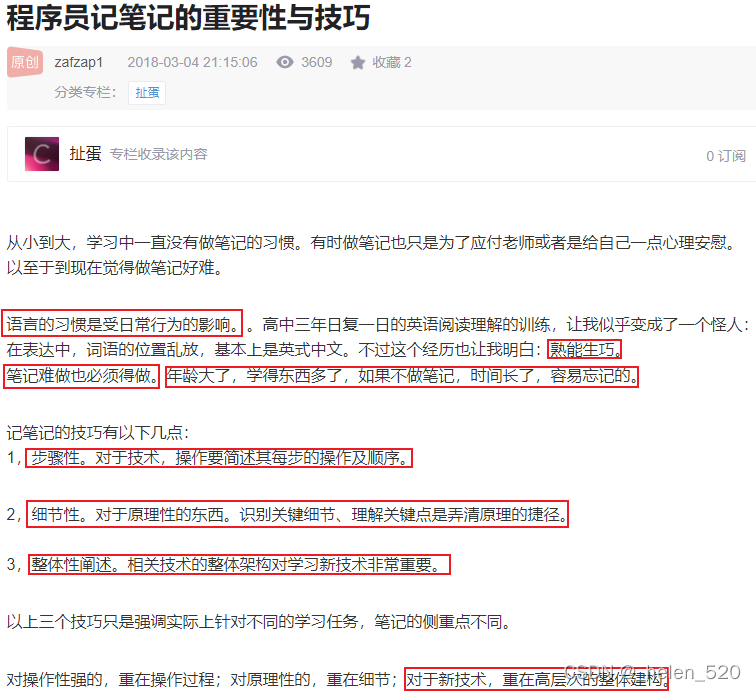The width and height of the screenshot is (756, 691).
Task: Open the 扯蛋 column avatar thumbnail
Action: coord(42,154)
